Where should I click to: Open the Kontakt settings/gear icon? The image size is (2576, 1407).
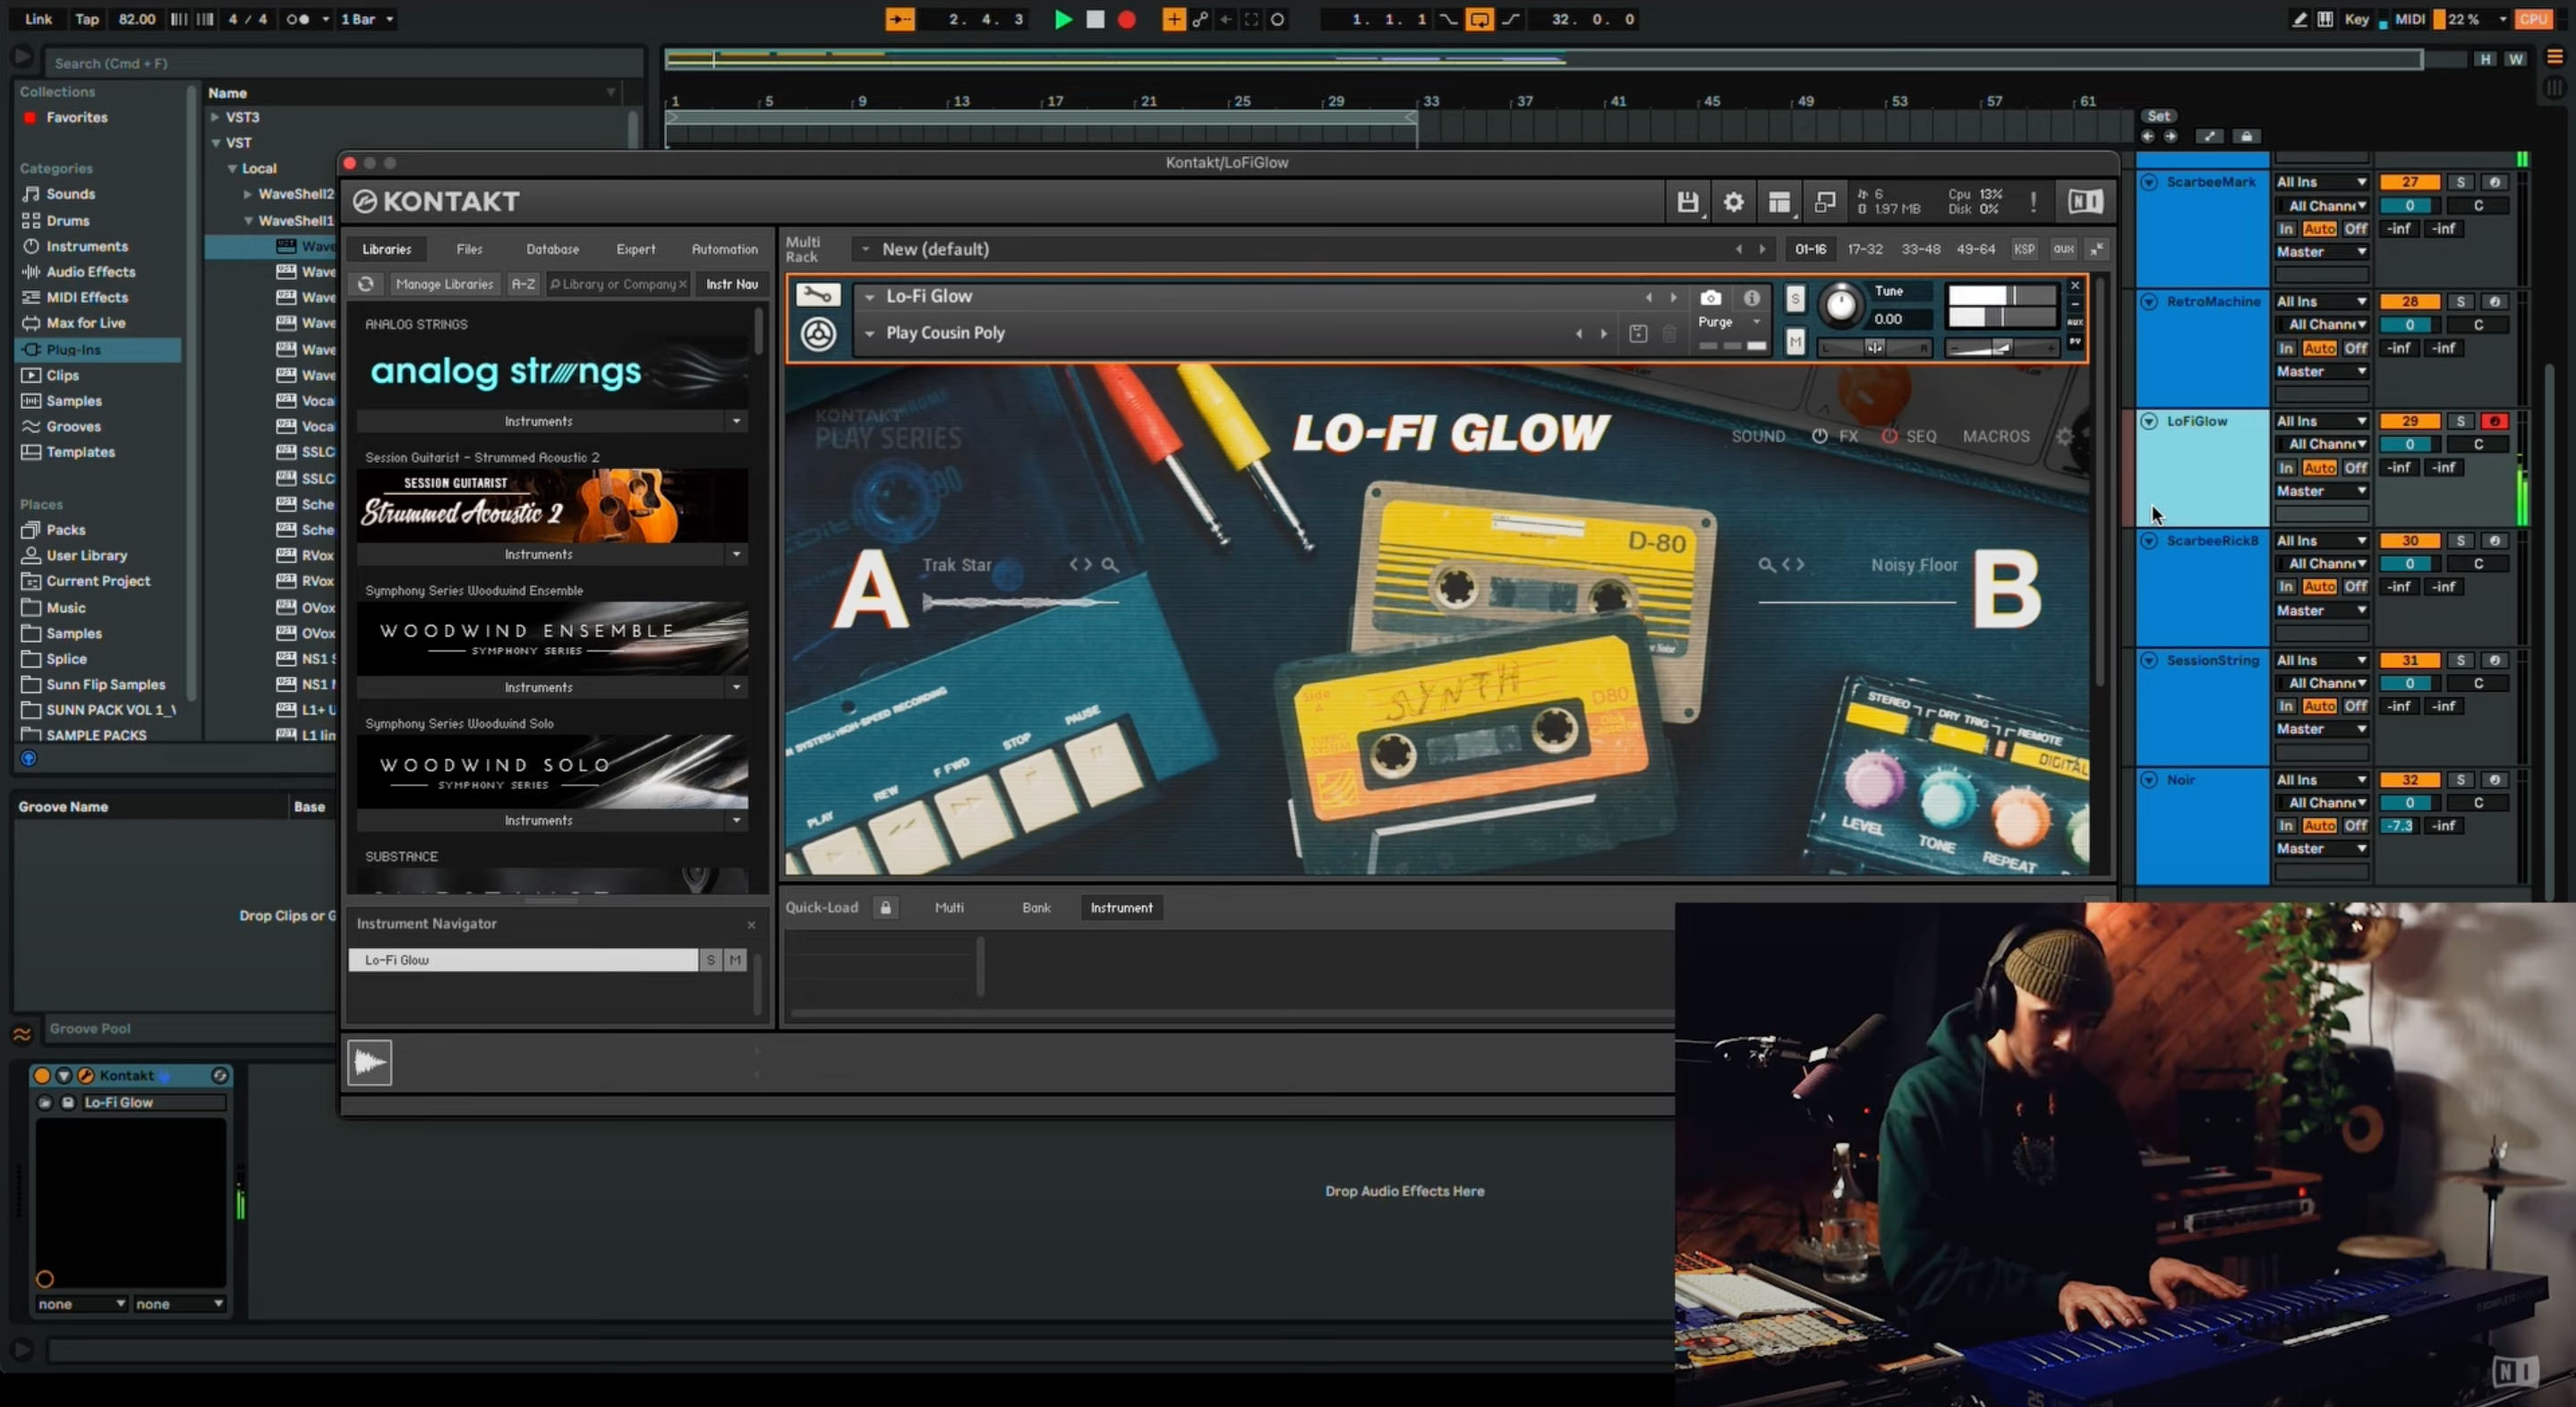coord(1731,201)
